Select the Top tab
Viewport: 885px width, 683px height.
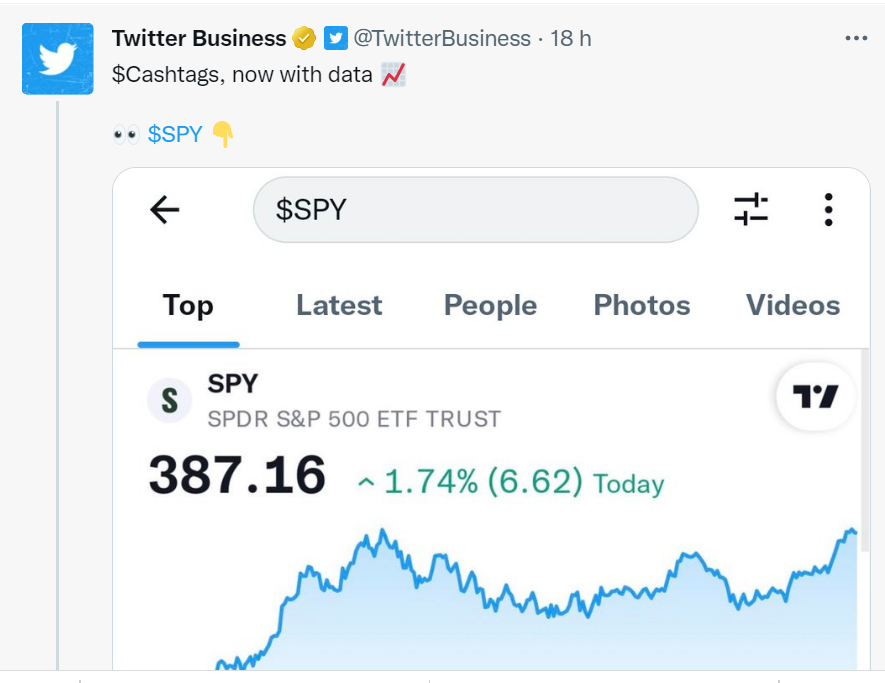tap(188, 305)
